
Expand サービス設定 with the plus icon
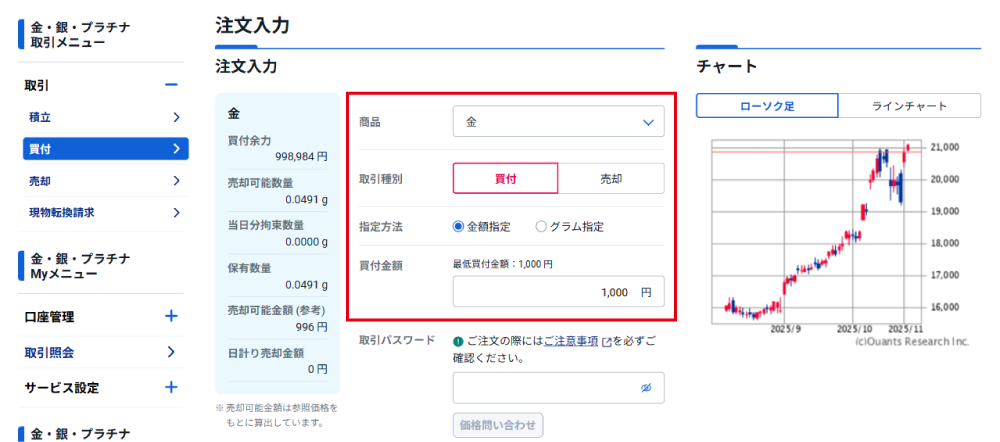171,387
